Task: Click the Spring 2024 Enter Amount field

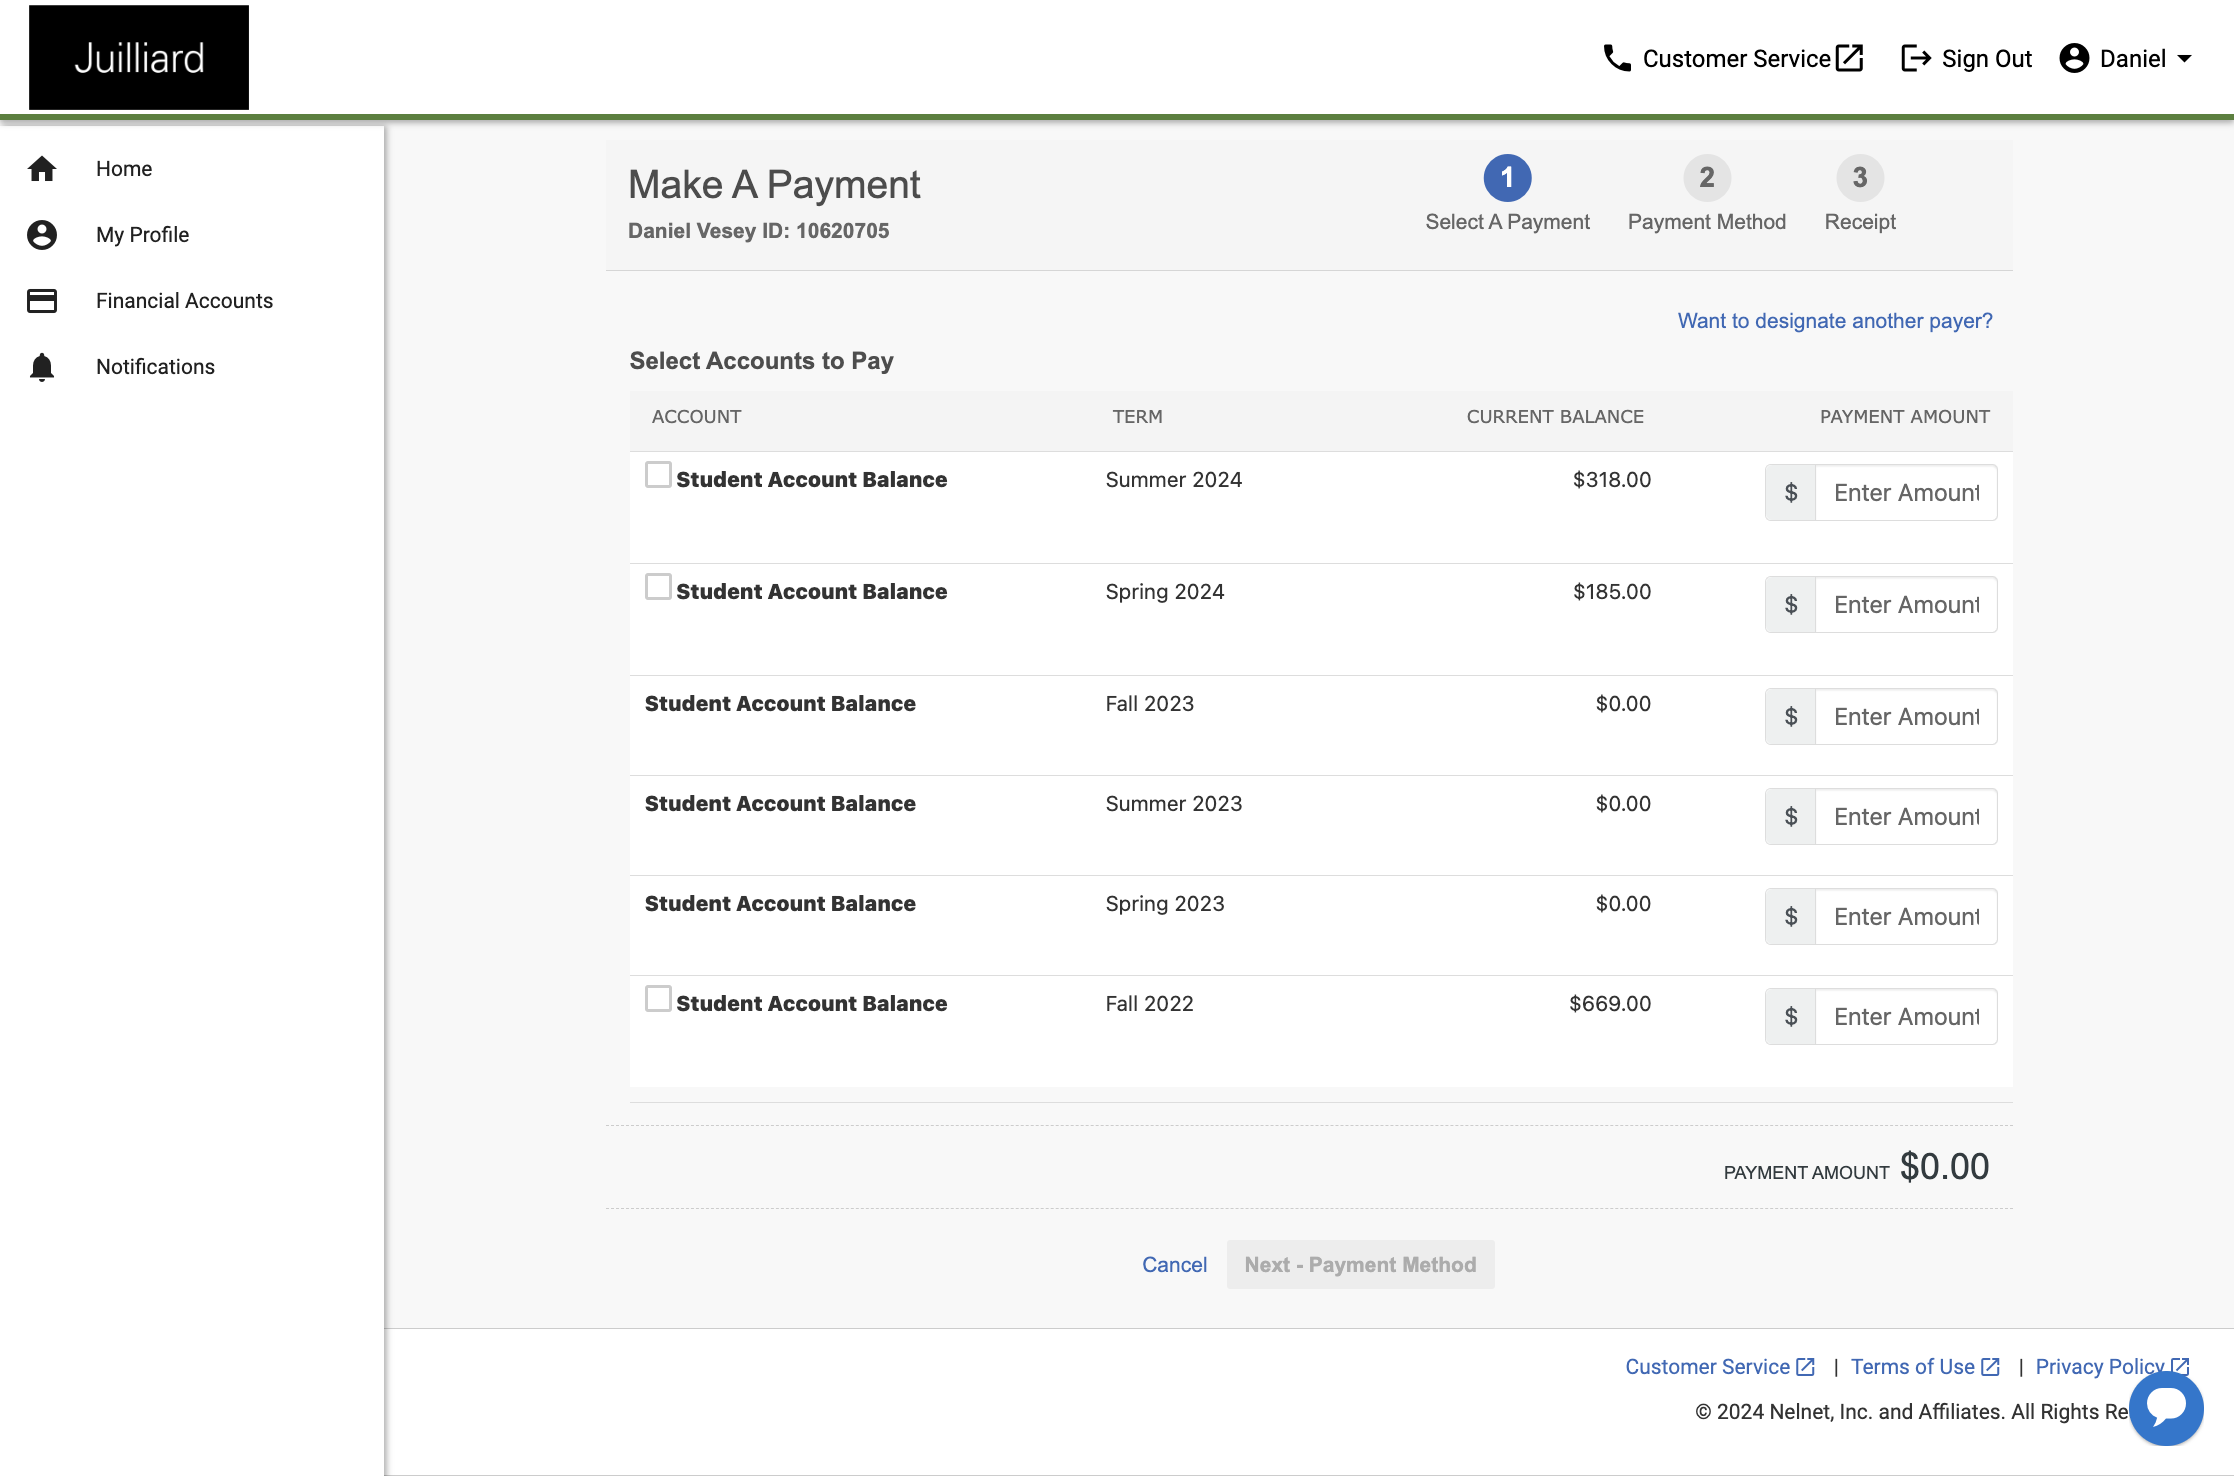Action: click(1906, 605)
